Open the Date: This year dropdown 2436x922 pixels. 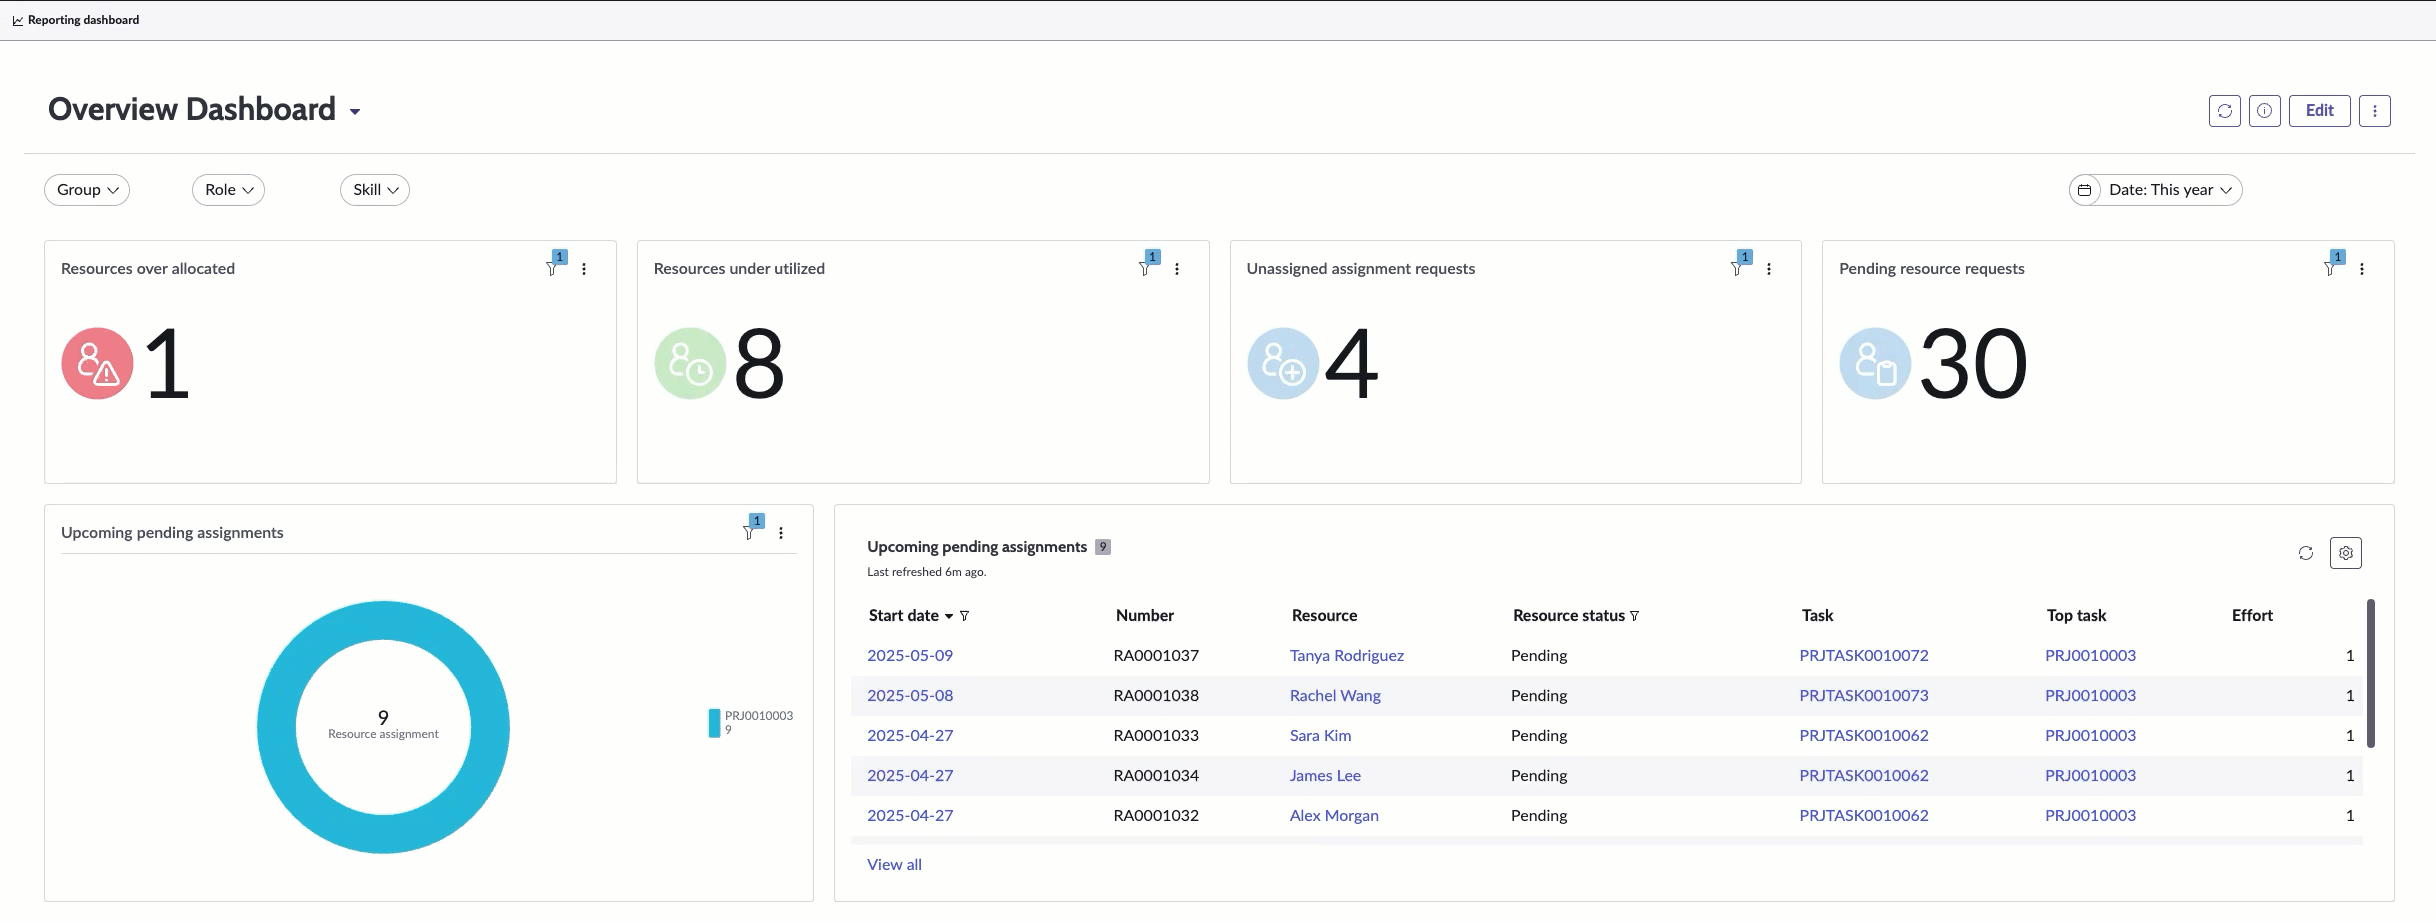[x=2155, y=190]
